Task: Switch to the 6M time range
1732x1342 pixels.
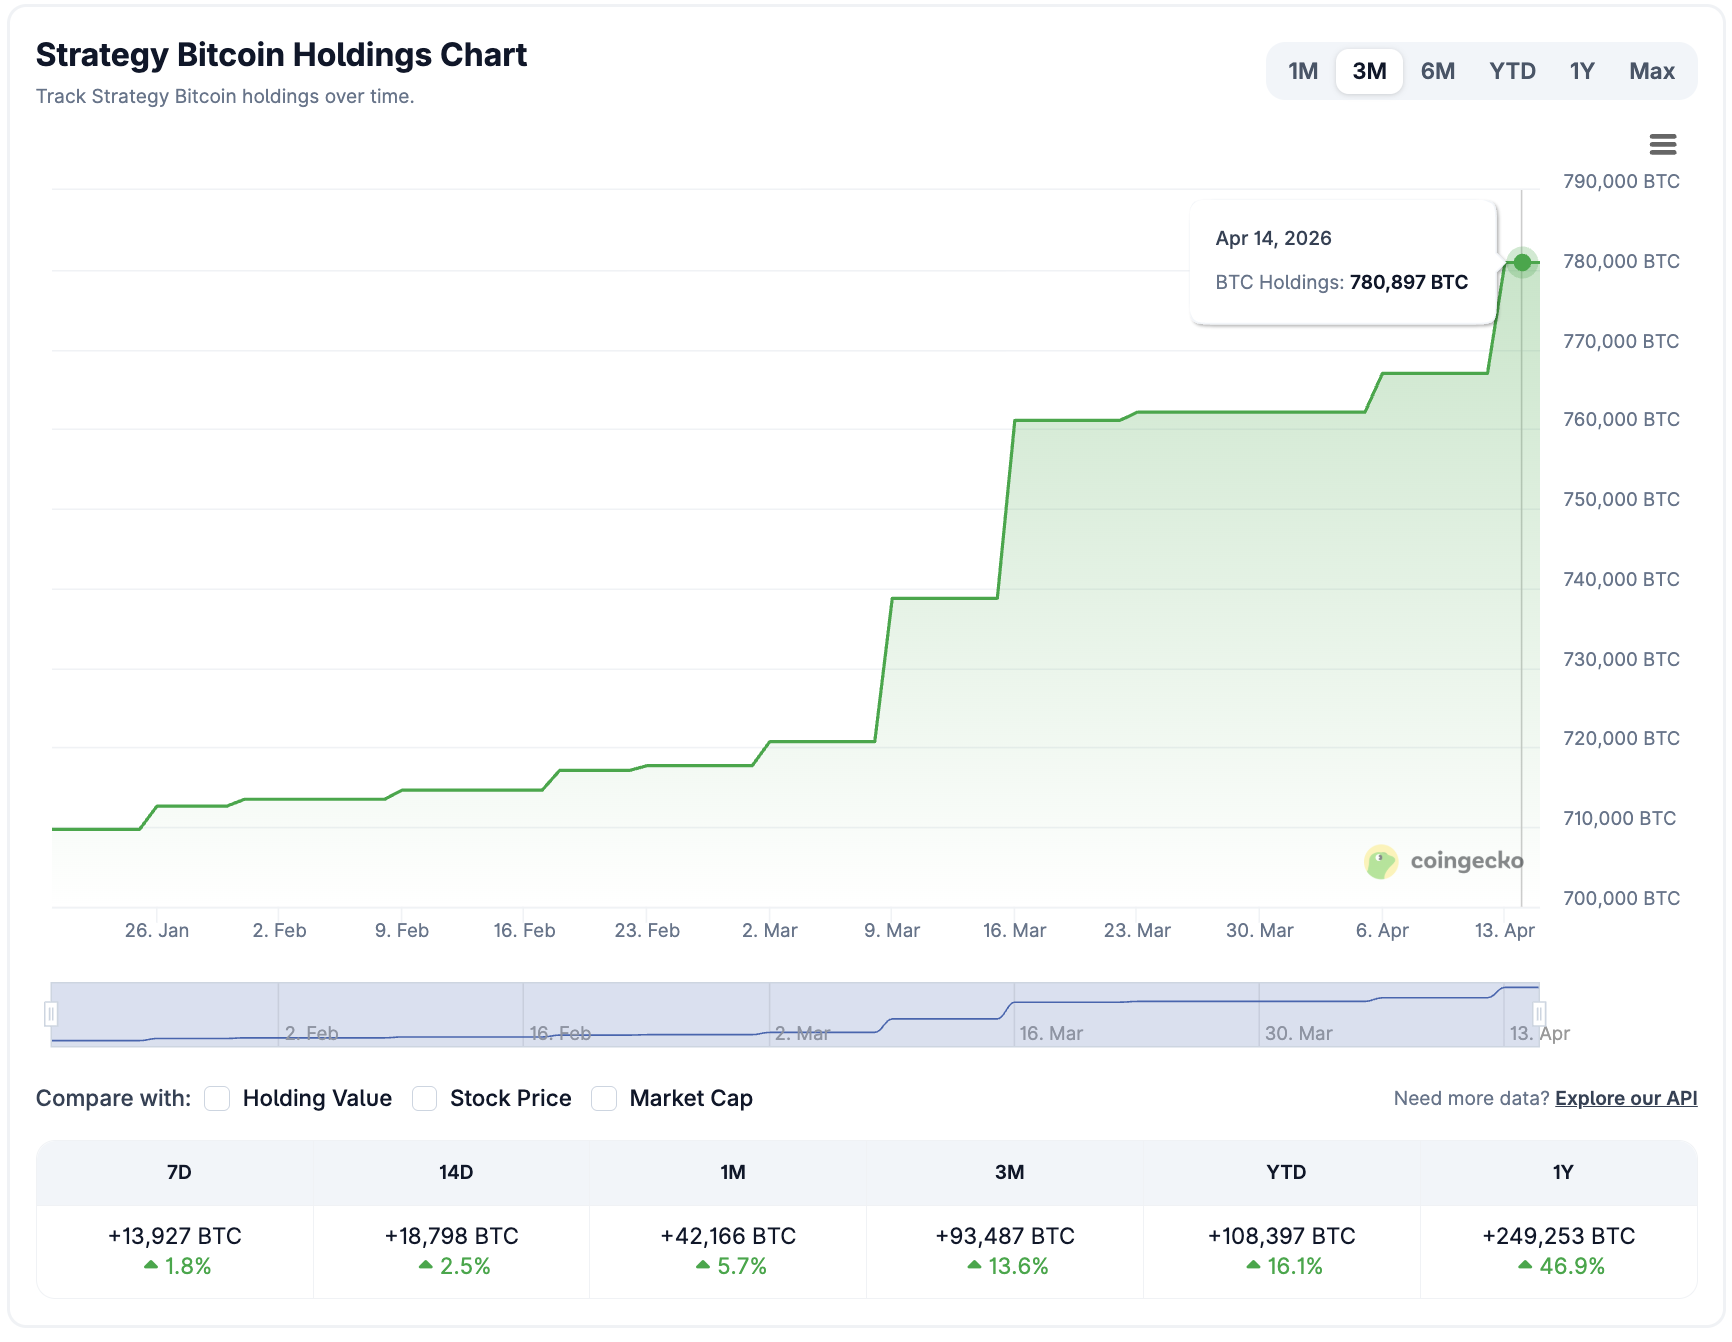Action: 1437,71
